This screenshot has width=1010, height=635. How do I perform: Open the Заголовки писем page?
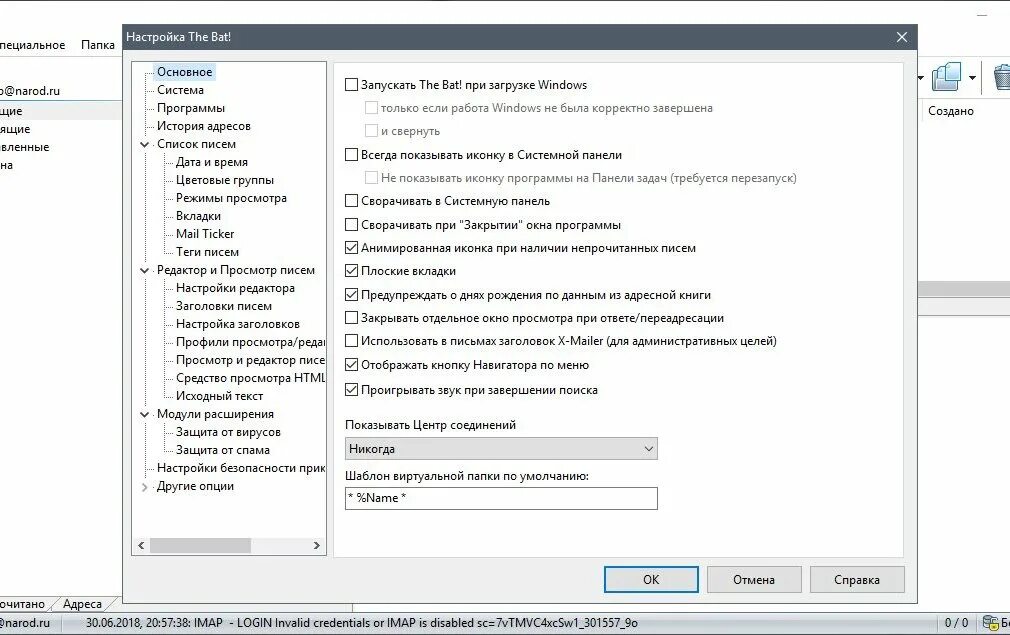tap(224, 307)
